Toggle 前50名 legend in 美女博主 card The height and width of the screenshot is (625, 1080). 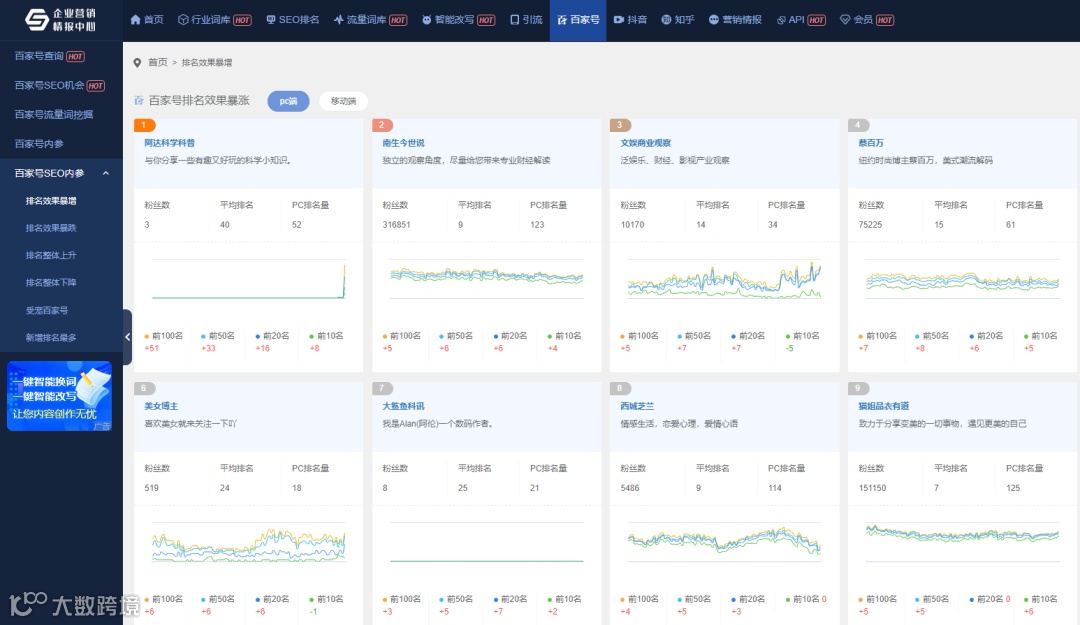tap(218, 600)
